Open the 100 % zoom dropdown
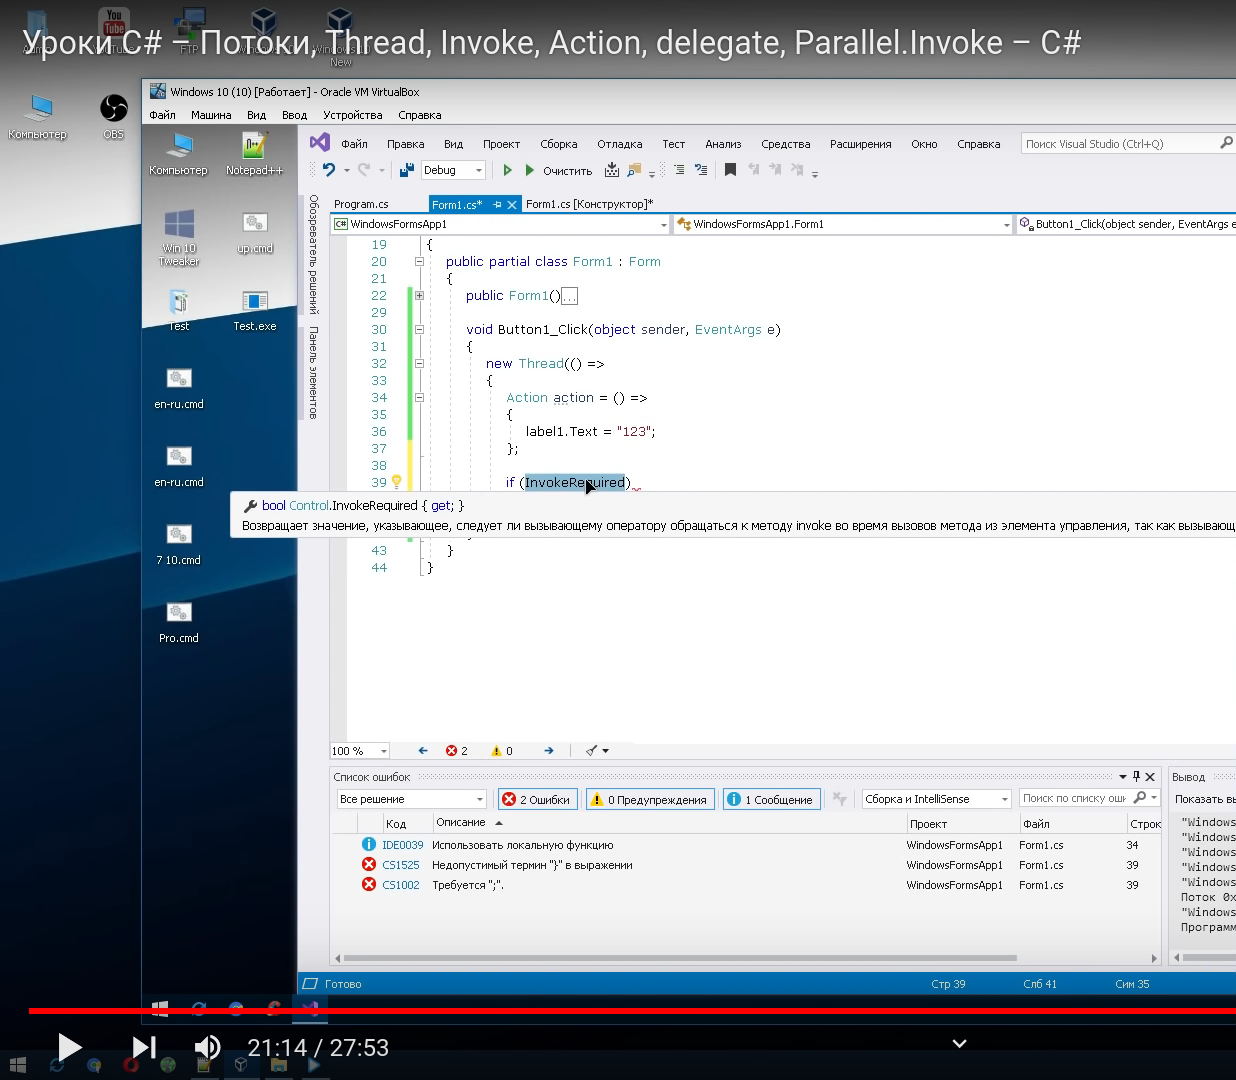This screenshot has height=1080, width=1236. 360,750
